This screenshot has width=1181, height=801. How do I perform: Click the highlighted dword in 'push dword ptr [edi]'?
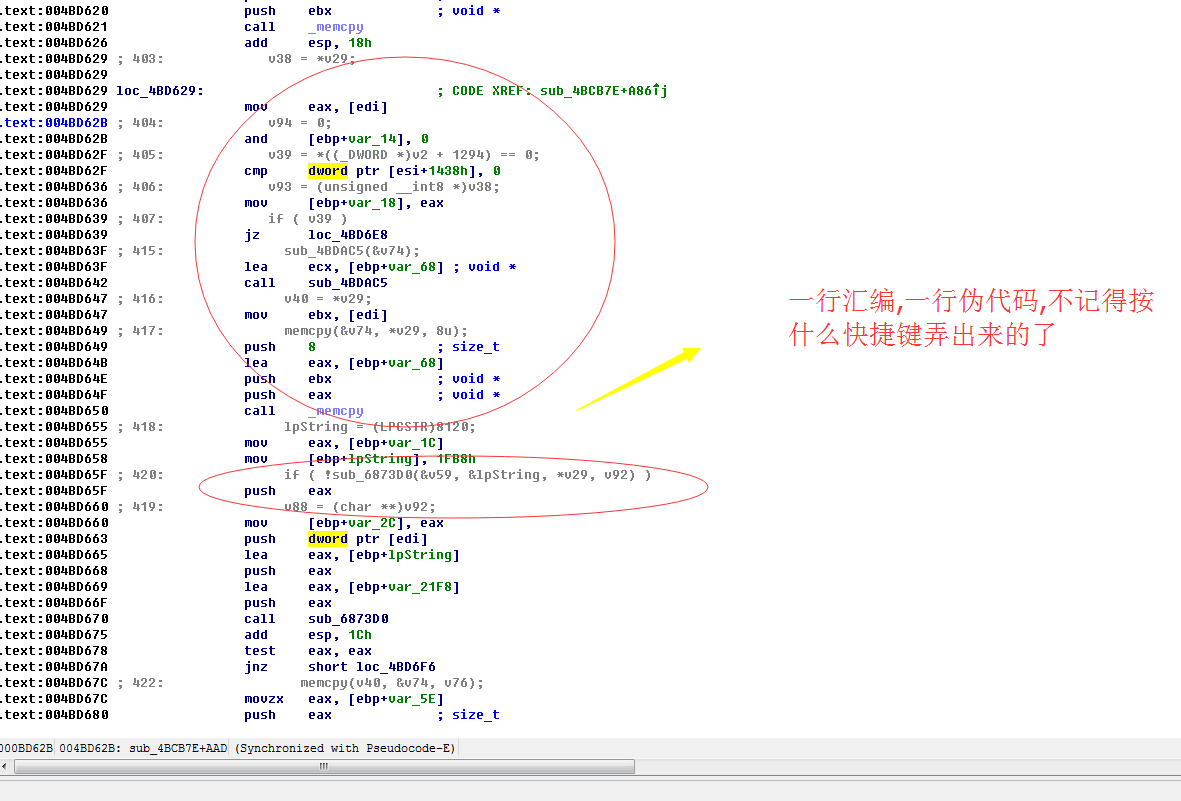pos(328,540)
